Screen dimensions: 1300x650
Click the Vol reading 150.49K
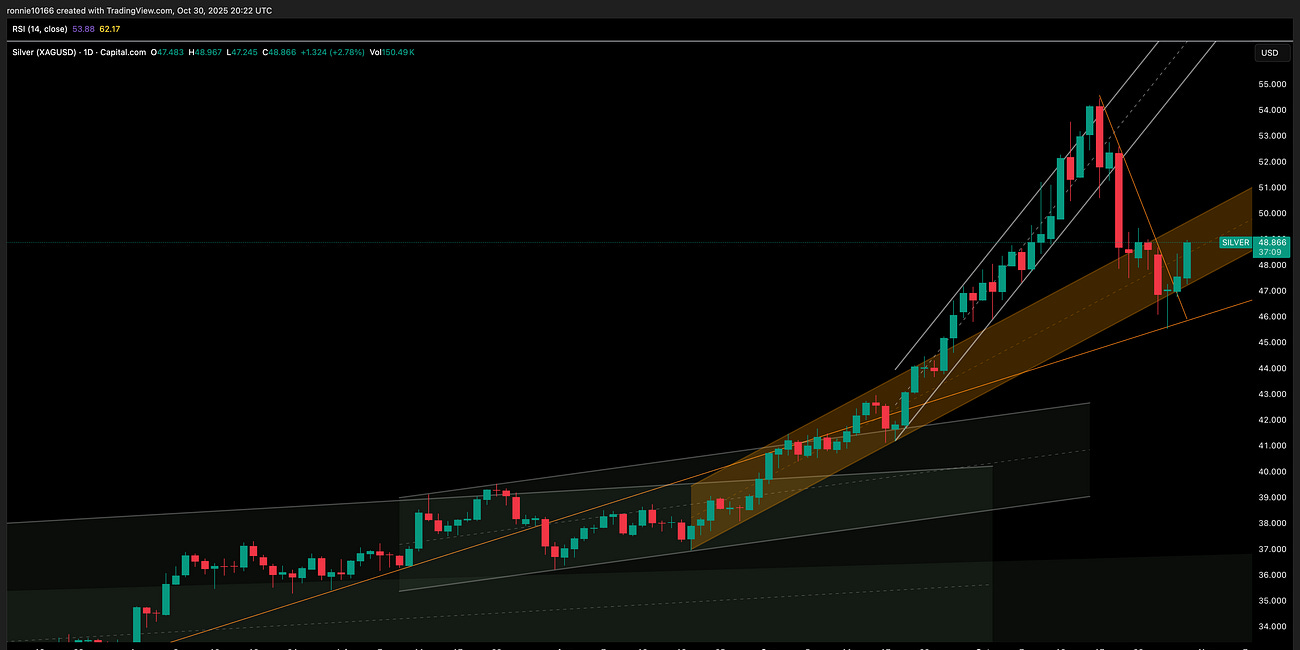pyautogui.click(x=400, y=52)
